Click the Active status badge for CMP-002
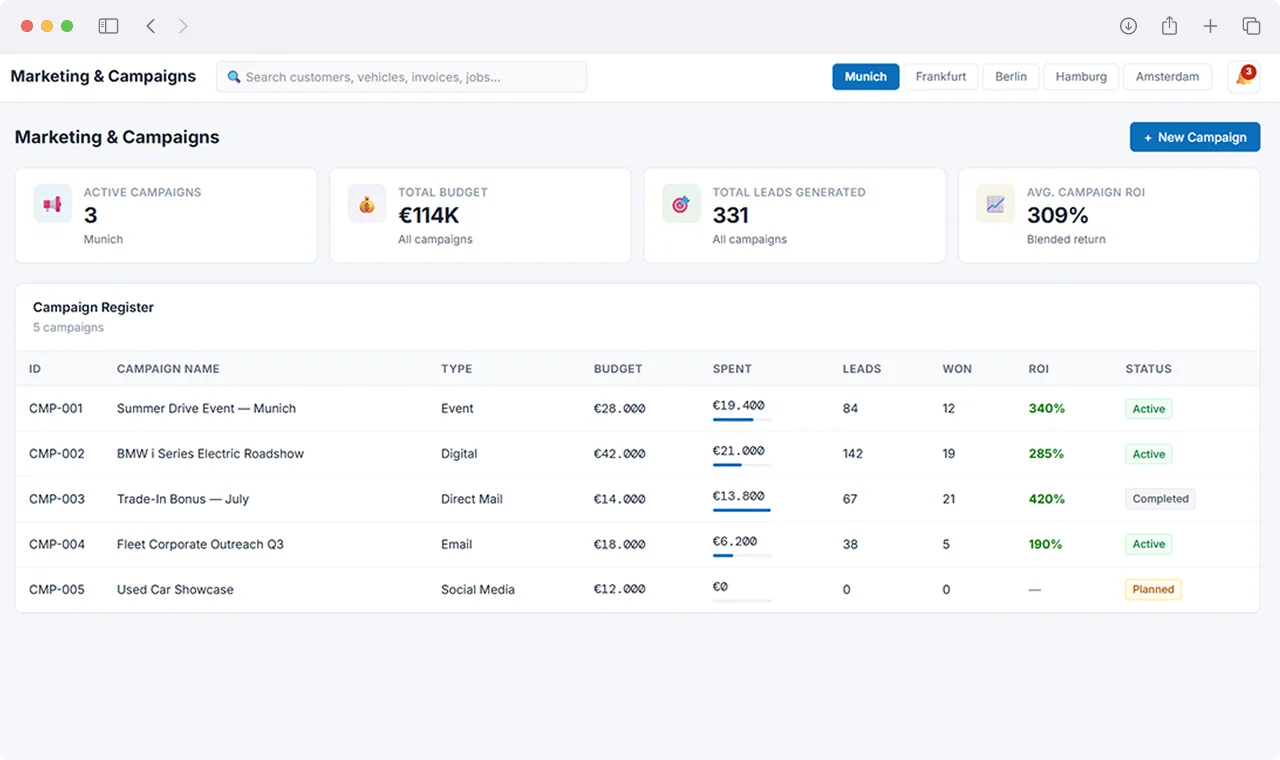The width and height of the screenshot is (1280, 760). 1148,454
